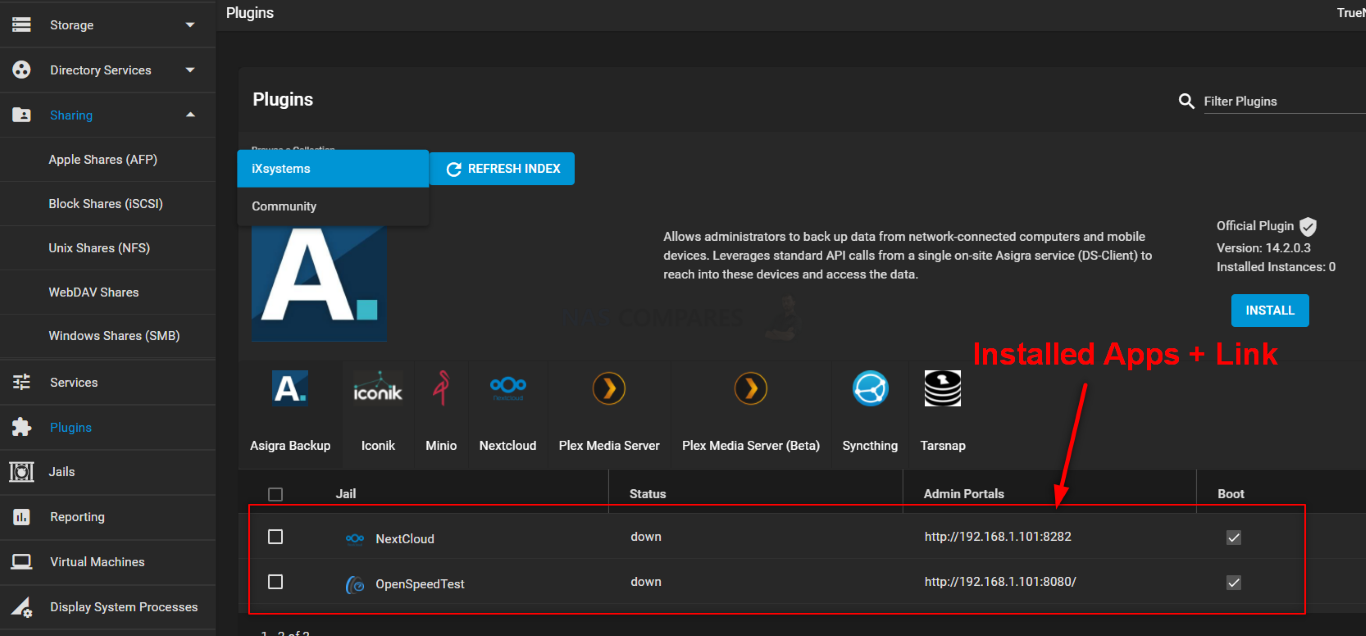Install the Asigra plugin
The image size is (1366, 636).
click(x=1270, y=310)
